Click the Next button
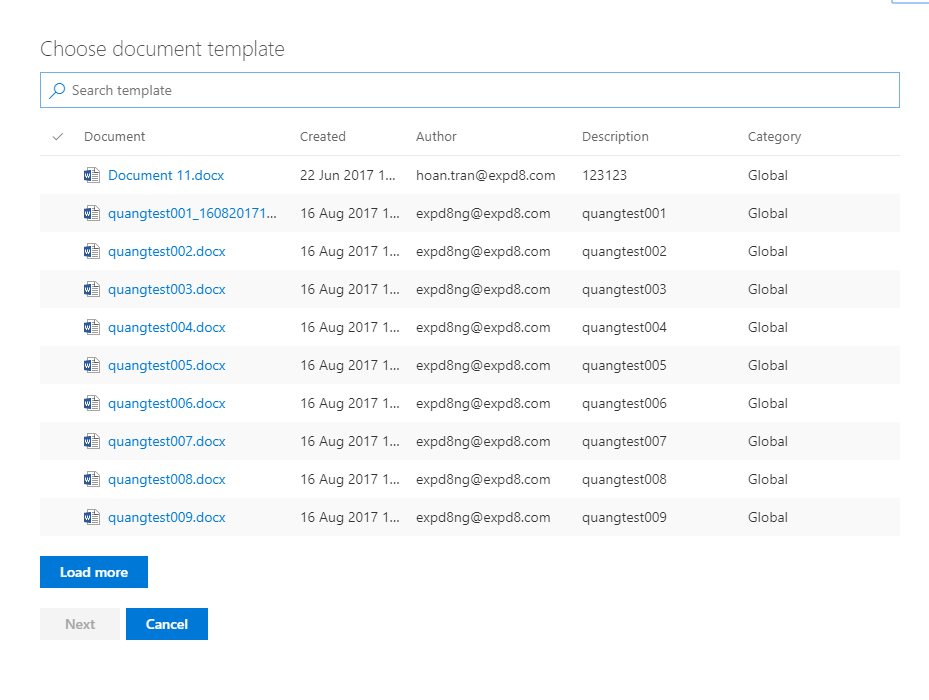 [x=80, y=624]
